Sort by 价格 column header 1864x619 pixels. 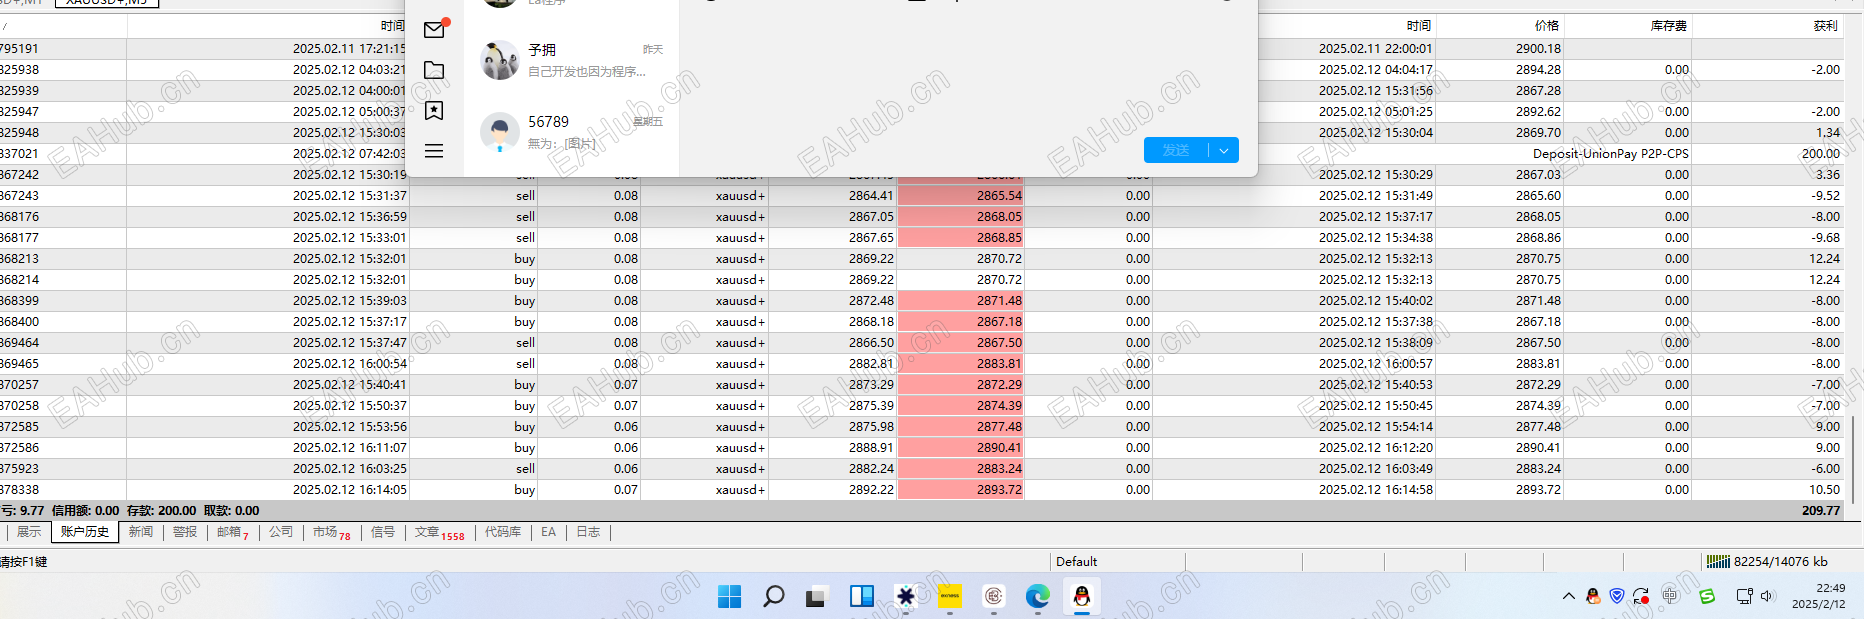(1499, 26)
